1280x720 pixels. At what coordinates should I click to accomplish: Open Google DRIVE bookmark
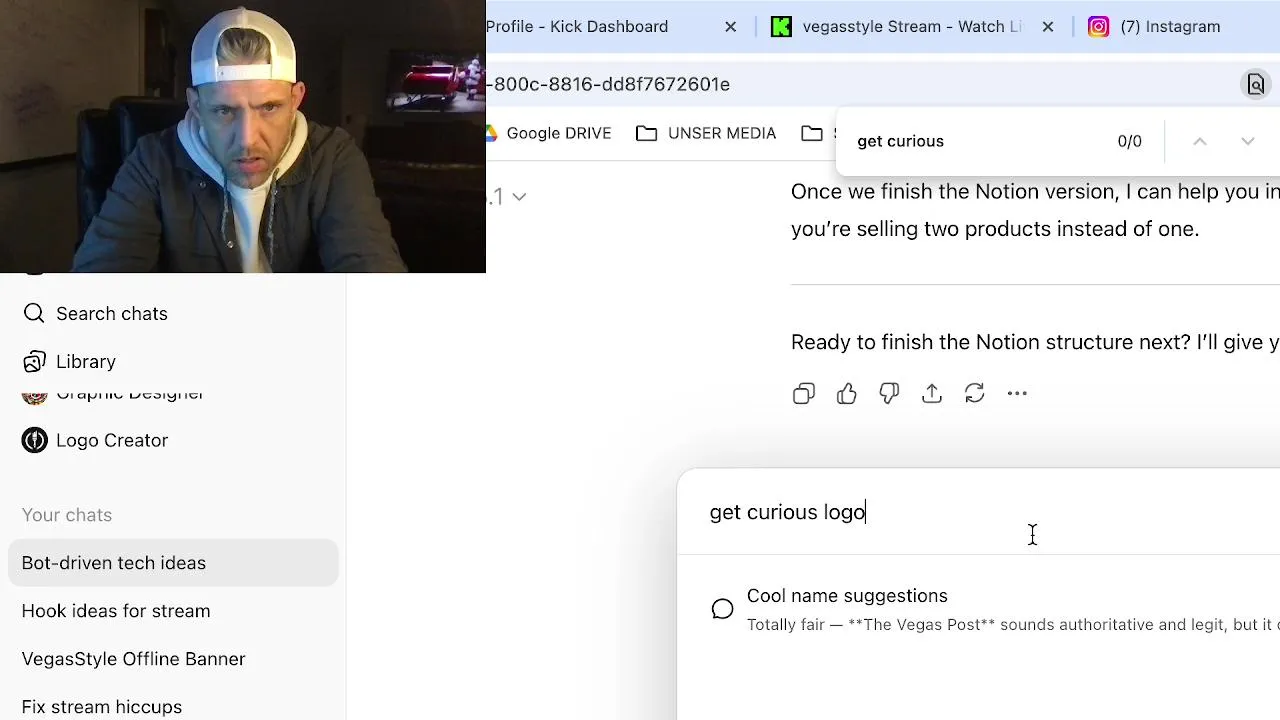[548, 133]
